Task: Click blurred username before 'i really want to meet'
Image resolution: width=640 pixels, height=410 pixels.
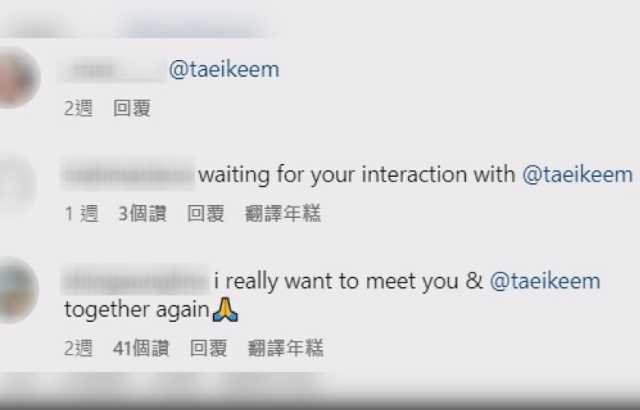Action: (136, 281)
